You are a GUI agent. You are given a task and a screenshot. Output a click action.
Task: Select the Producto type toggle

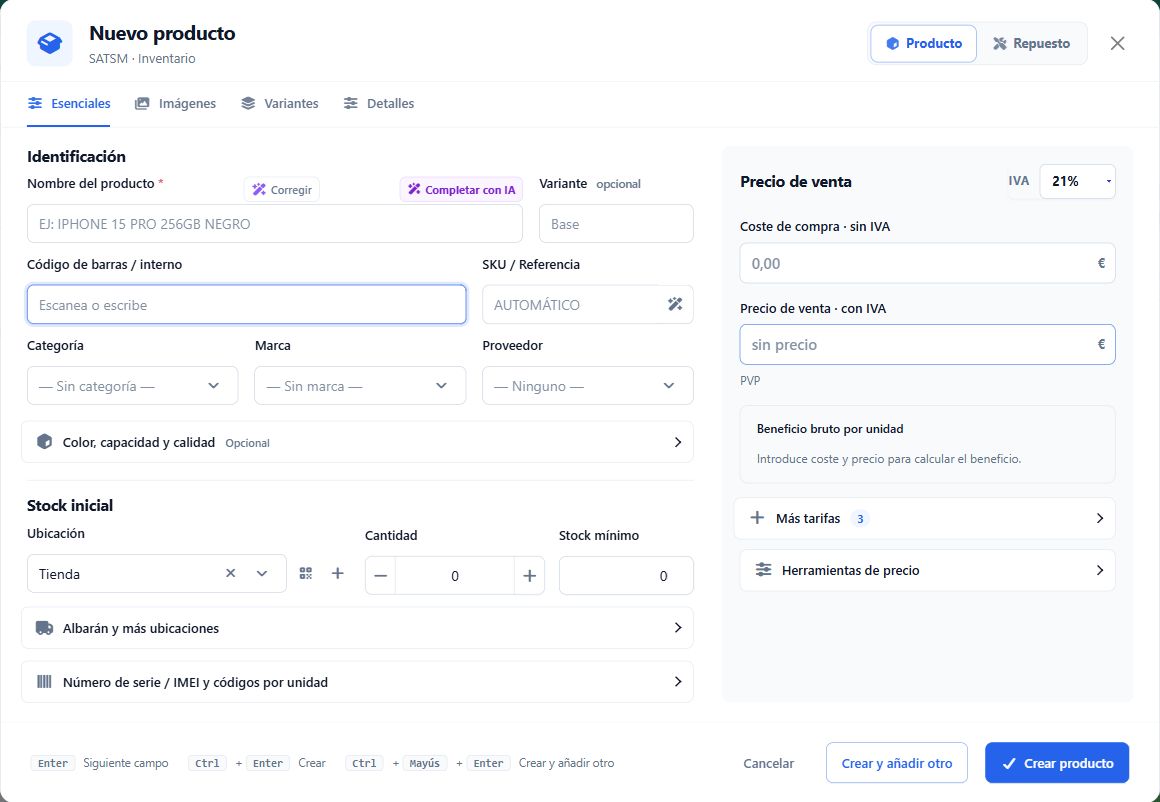[923, 44]
